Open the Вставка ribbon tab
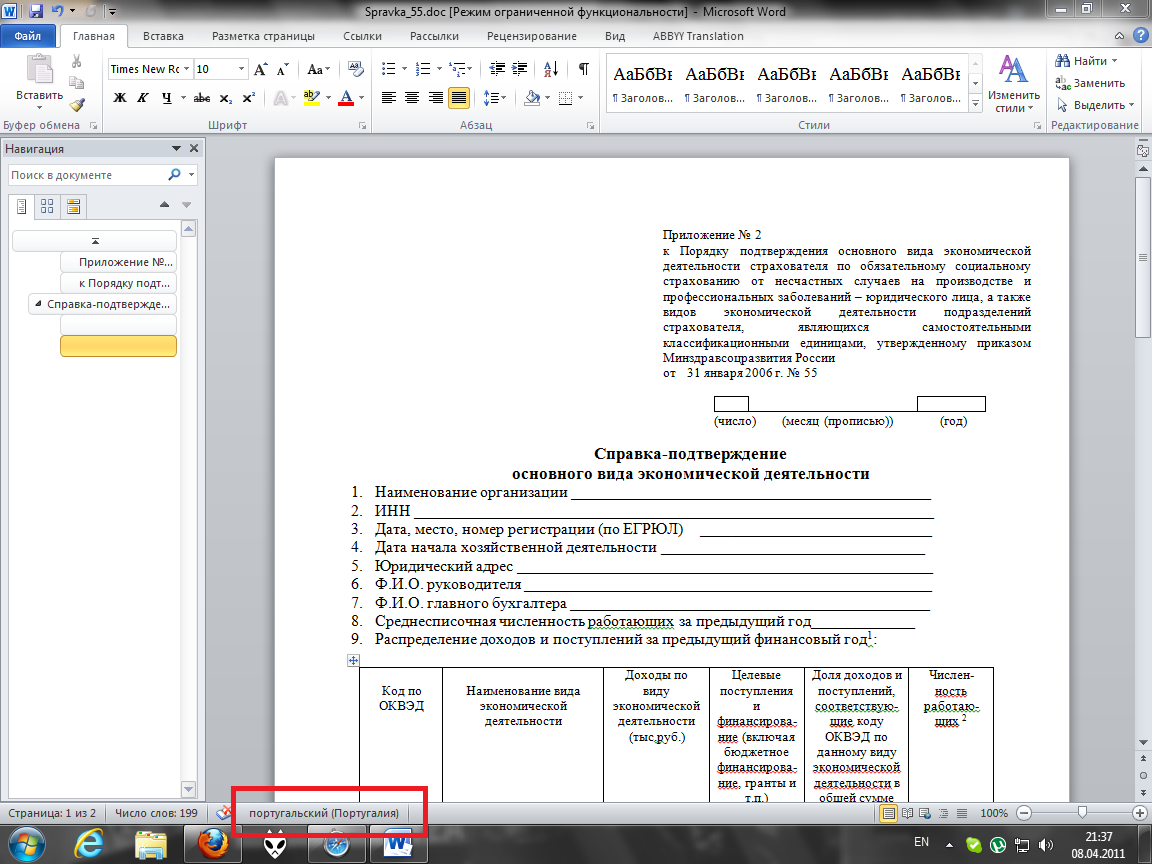Viewport: 1152px width, 864px height. click(163, 36)
